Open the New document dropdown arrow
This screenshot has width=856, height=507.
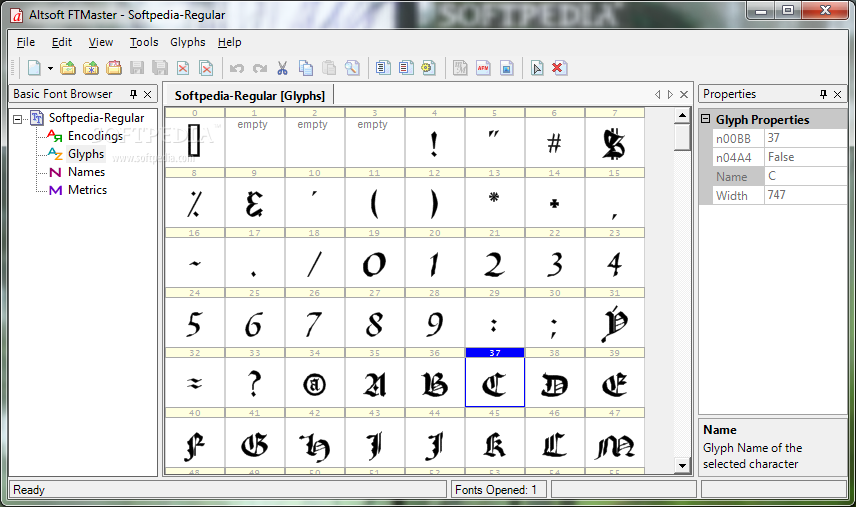50,68
